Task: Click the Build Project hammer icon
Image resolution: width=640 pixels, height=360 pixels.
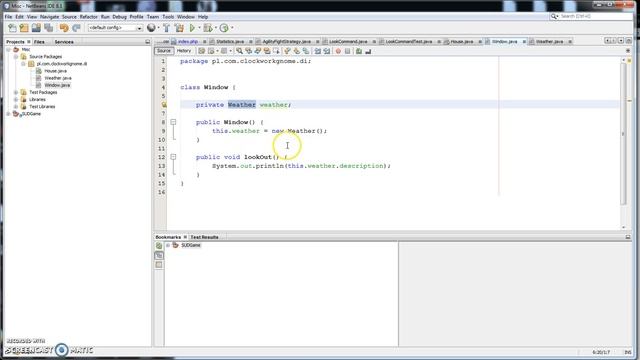Action: click(167, 28)
